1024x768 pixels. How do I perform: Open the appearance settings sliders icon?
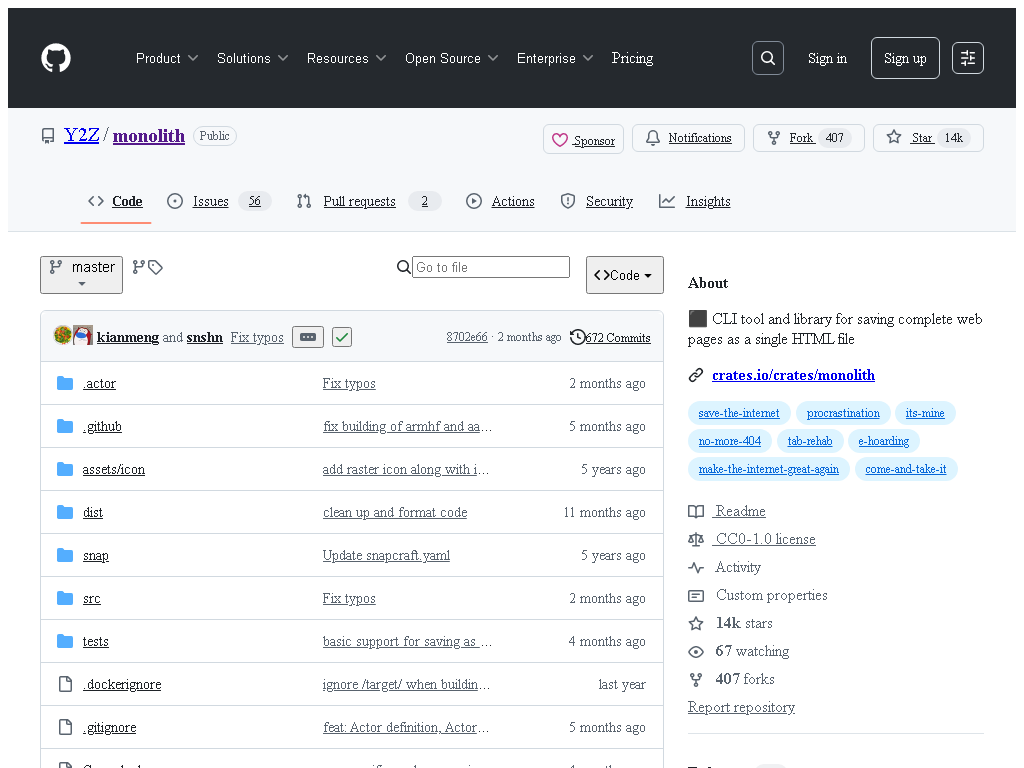click(x=968, y=58)
